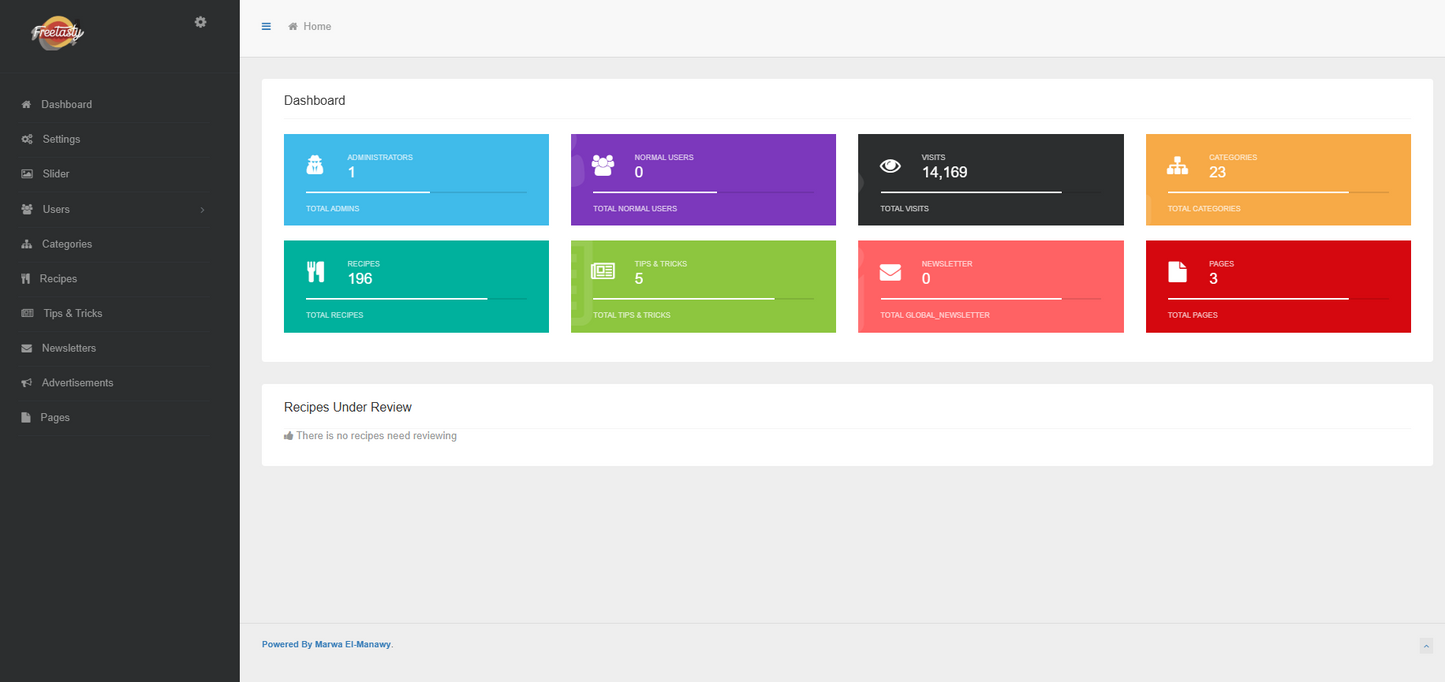Click the hamburger icon to collapse sidebar
Screen dimensions: 1445x682
pos(266,26)
